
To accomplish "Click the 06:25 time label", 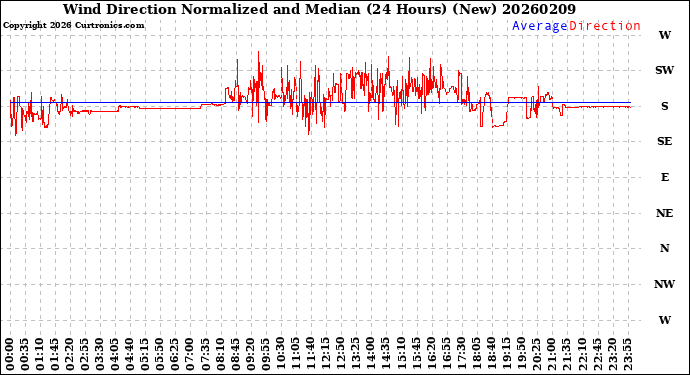I will click(176, 354).
